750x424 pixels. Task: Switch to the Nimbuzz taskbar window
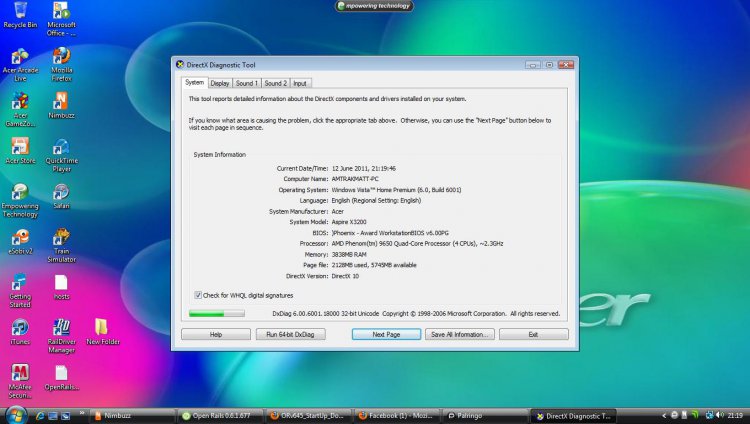pyautogui.click(x=132, y=416)
